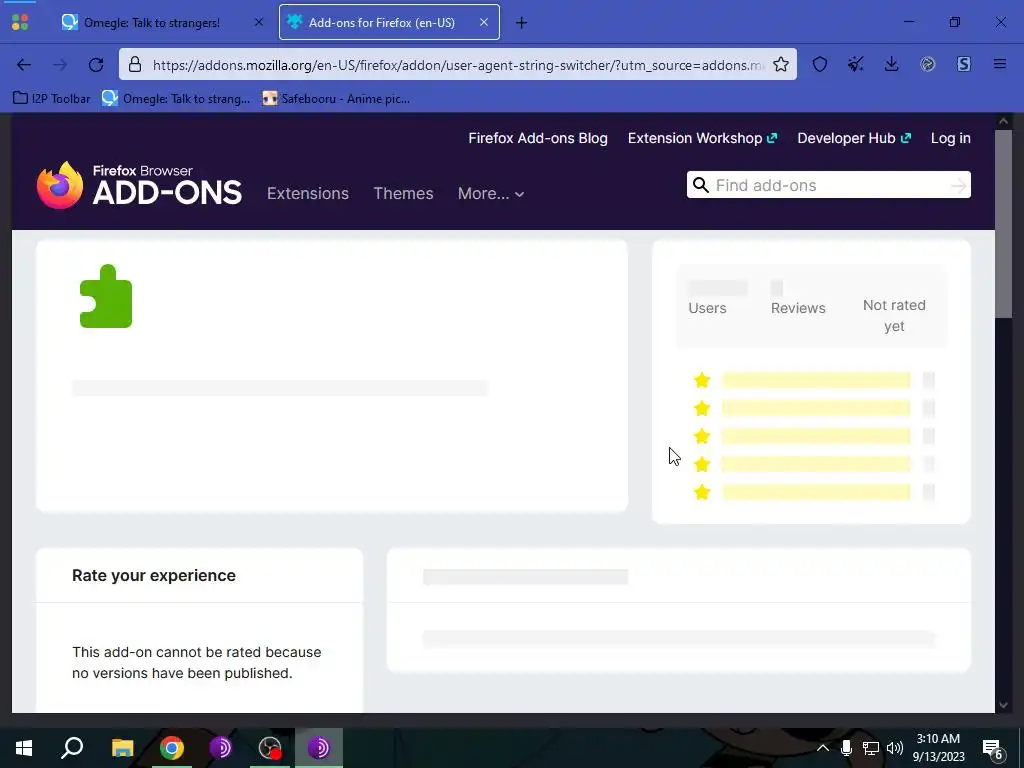Image resolution: width=1024 pixels, height=768 pixels.
Task: Click Log in
Action: pyautogui.click(x=950, y=138)
